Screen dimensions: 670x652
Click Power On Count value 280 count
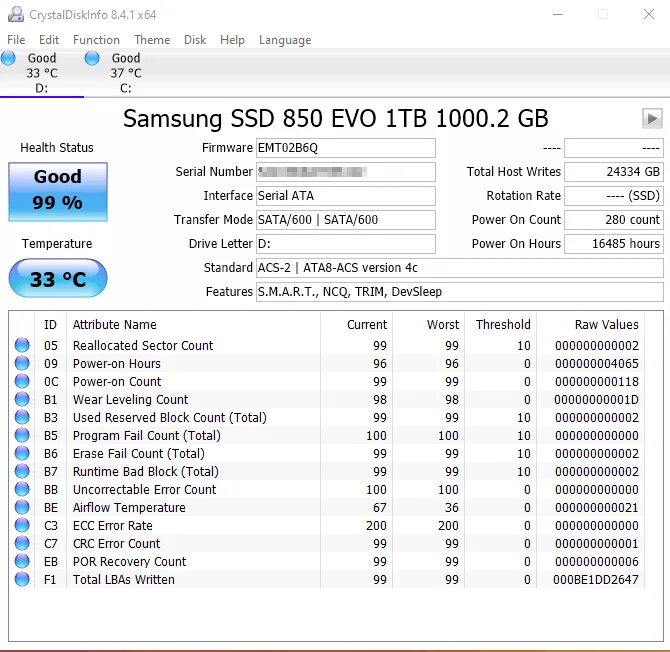click(614, 220)
